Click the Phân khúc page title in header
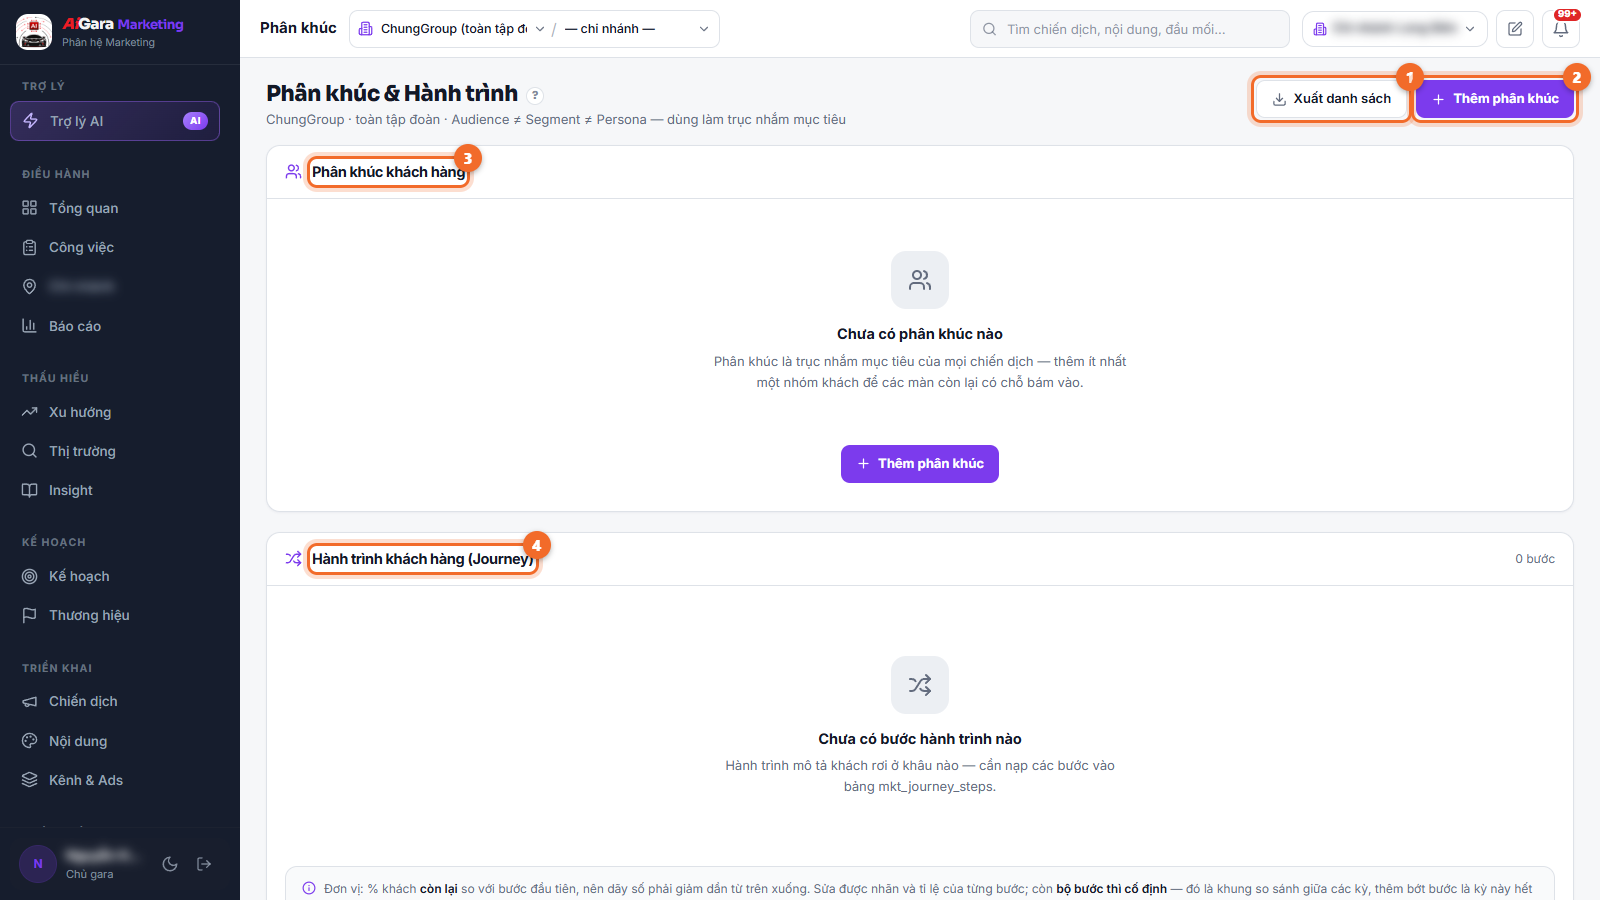Screen dimensions: 1600x900 click(x=298, y=28)
